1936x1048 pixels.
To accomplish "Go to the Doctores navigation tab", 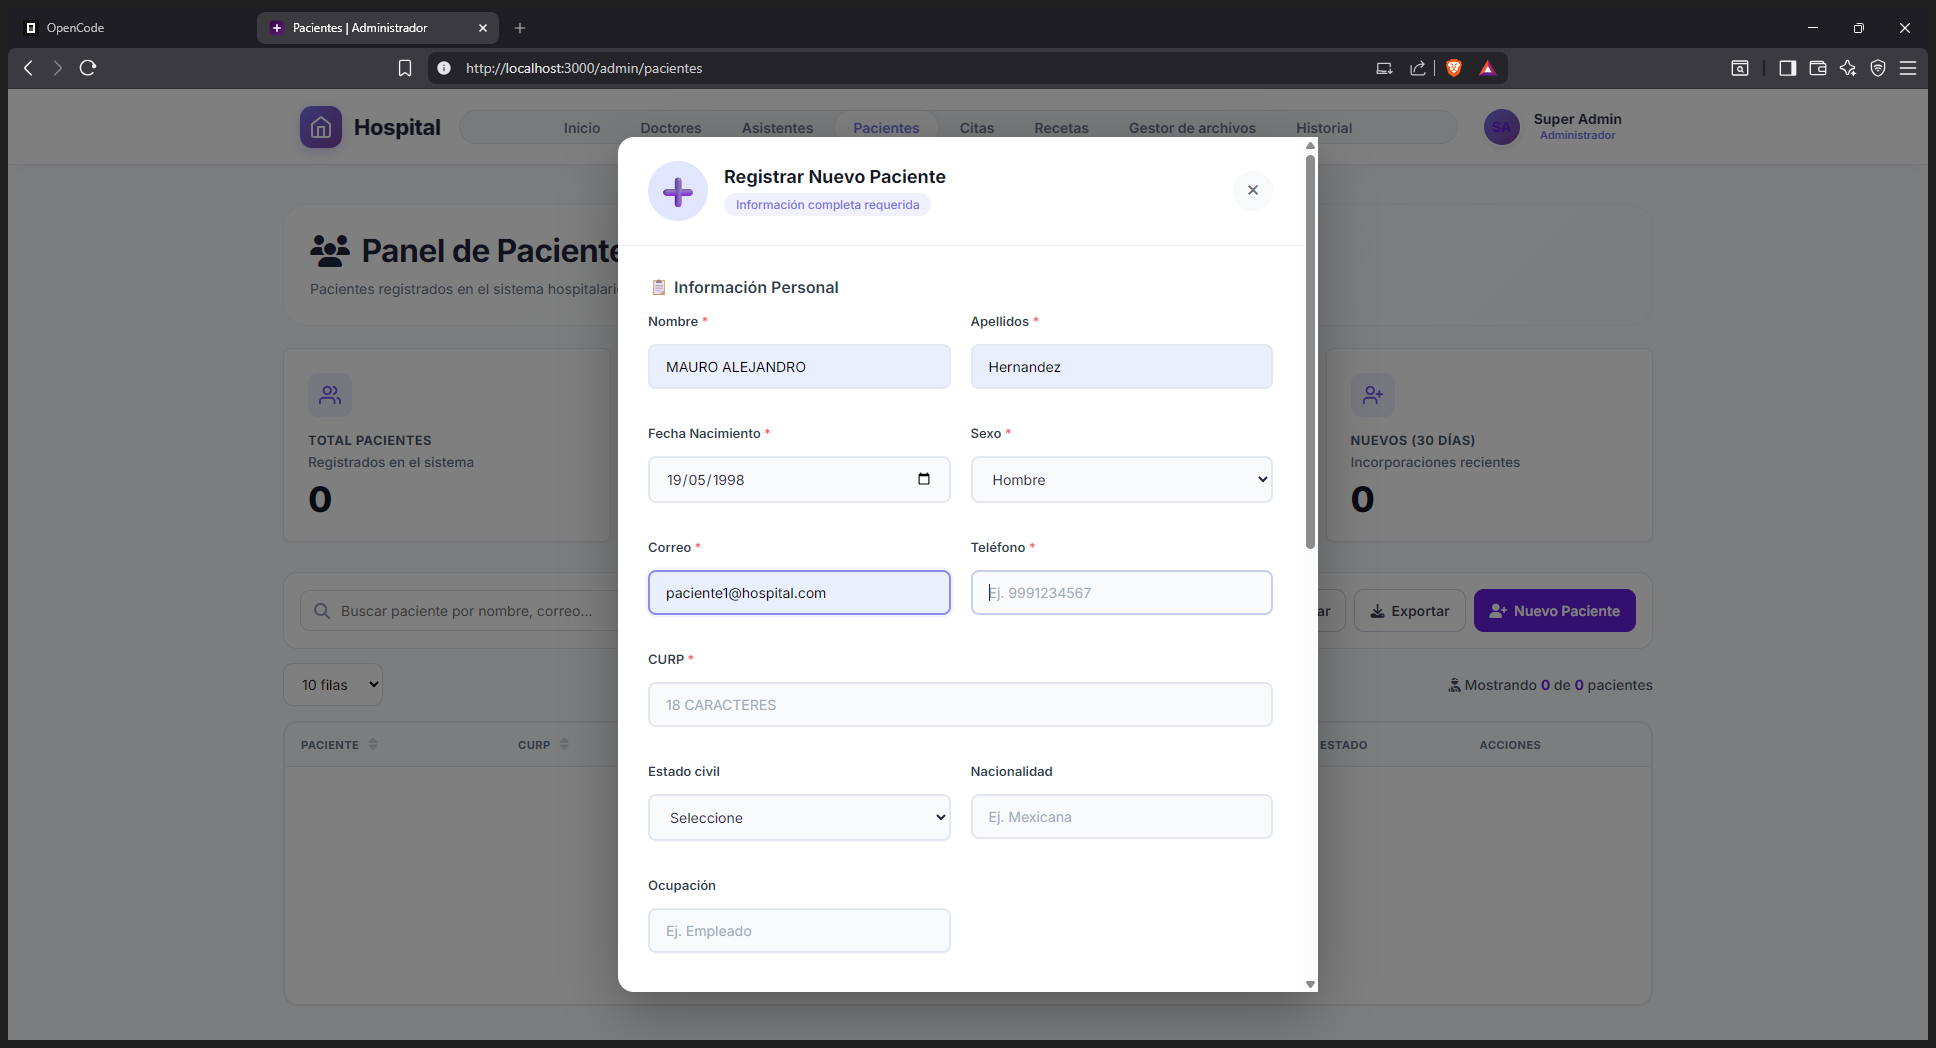I will [670, 128].
